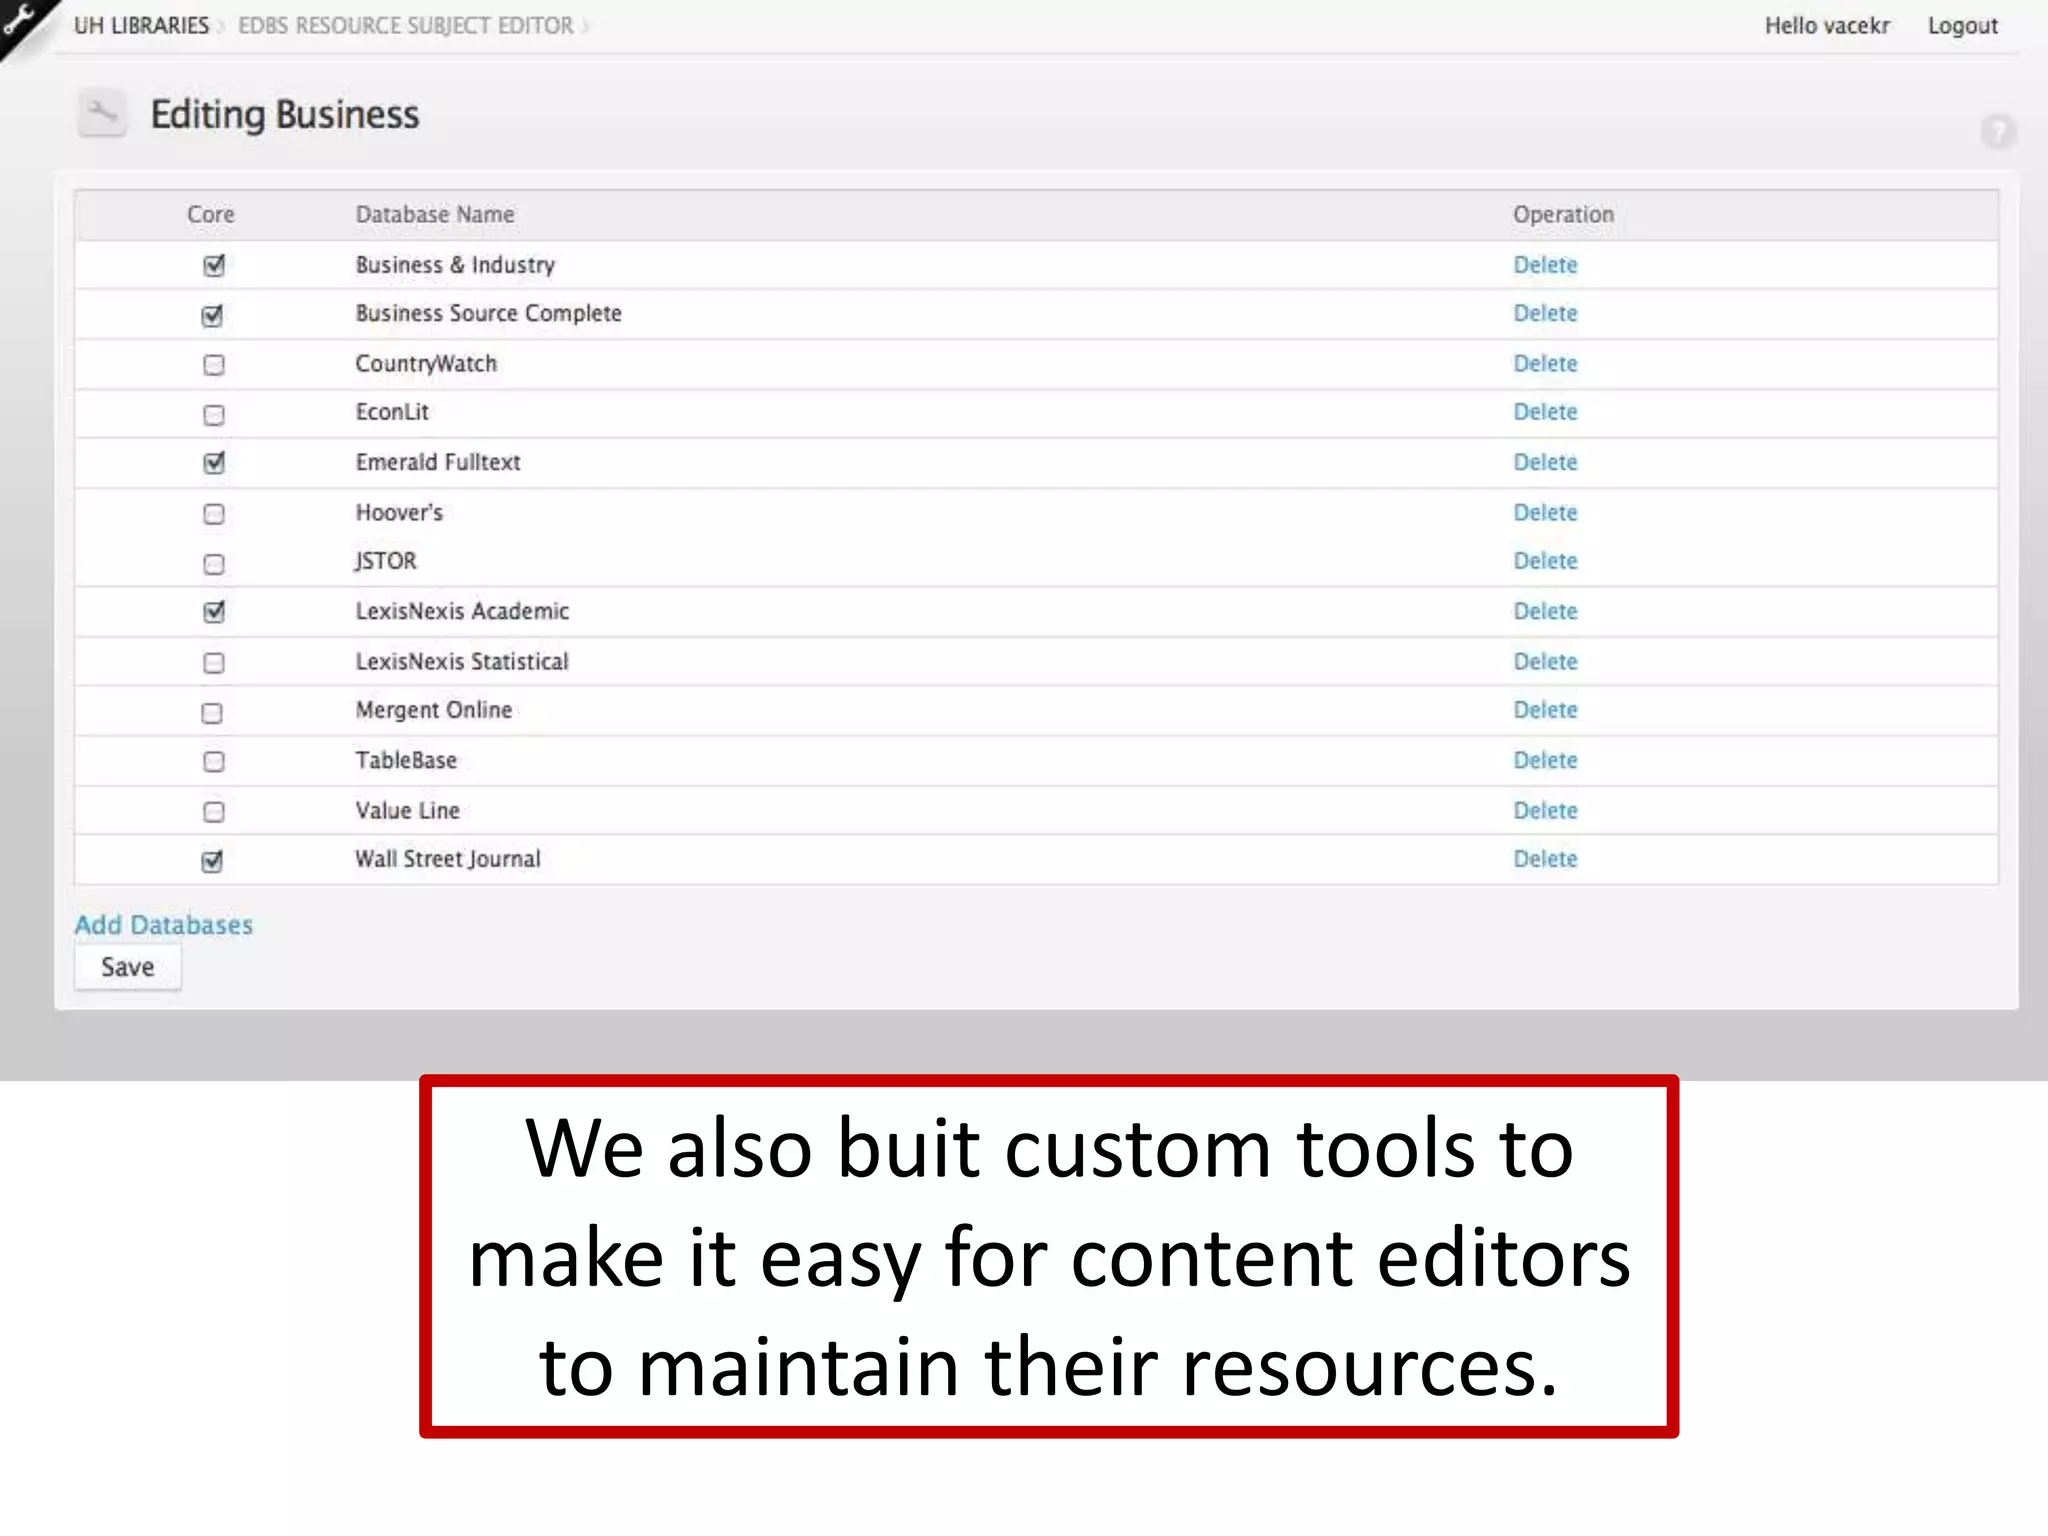Image resolution: width=2048 pixels, height=1536 pixels.
Task: Select the Business & Industry name text
Action: pyautogui.click(x=455, y=265)
